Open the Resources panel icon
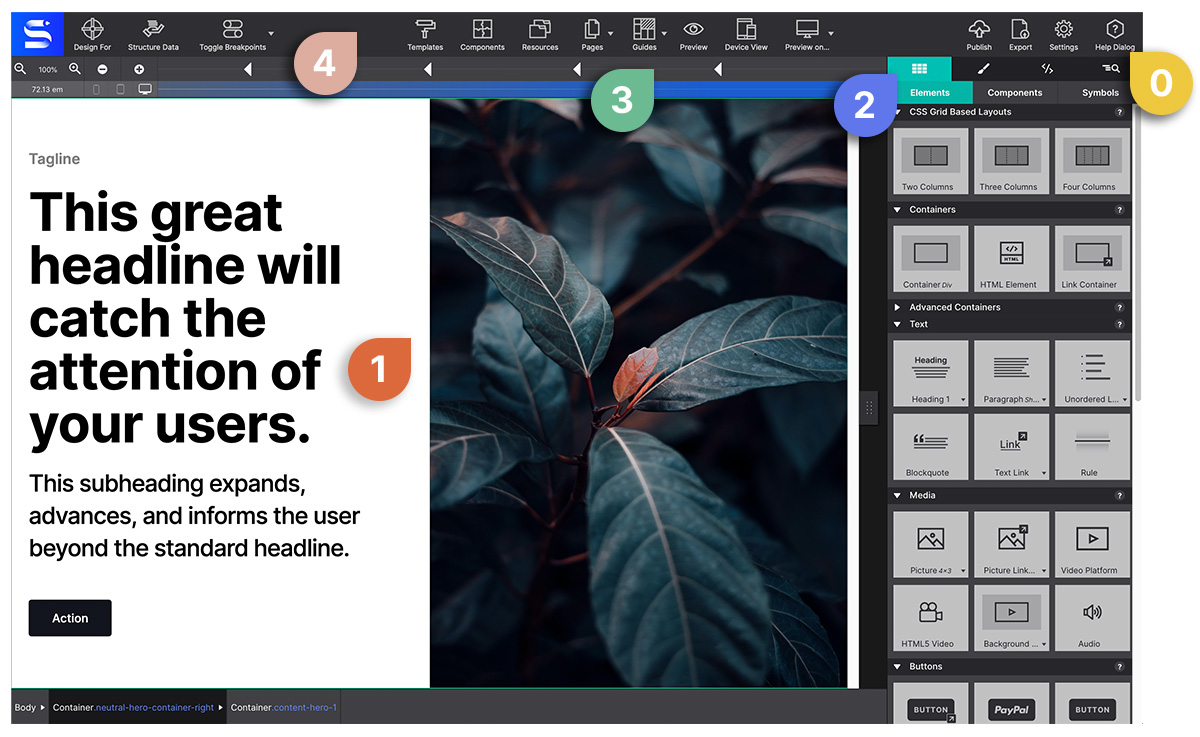1200x737 pixels. point(540,29)
